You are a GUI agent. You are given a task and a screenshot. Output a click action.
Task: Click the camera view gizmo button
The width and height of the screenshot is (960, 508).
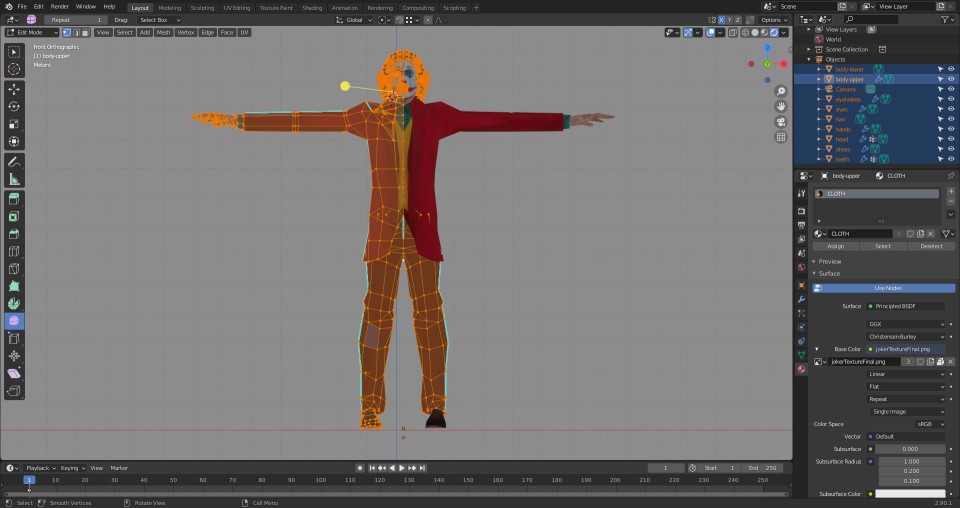coord(781,122)
